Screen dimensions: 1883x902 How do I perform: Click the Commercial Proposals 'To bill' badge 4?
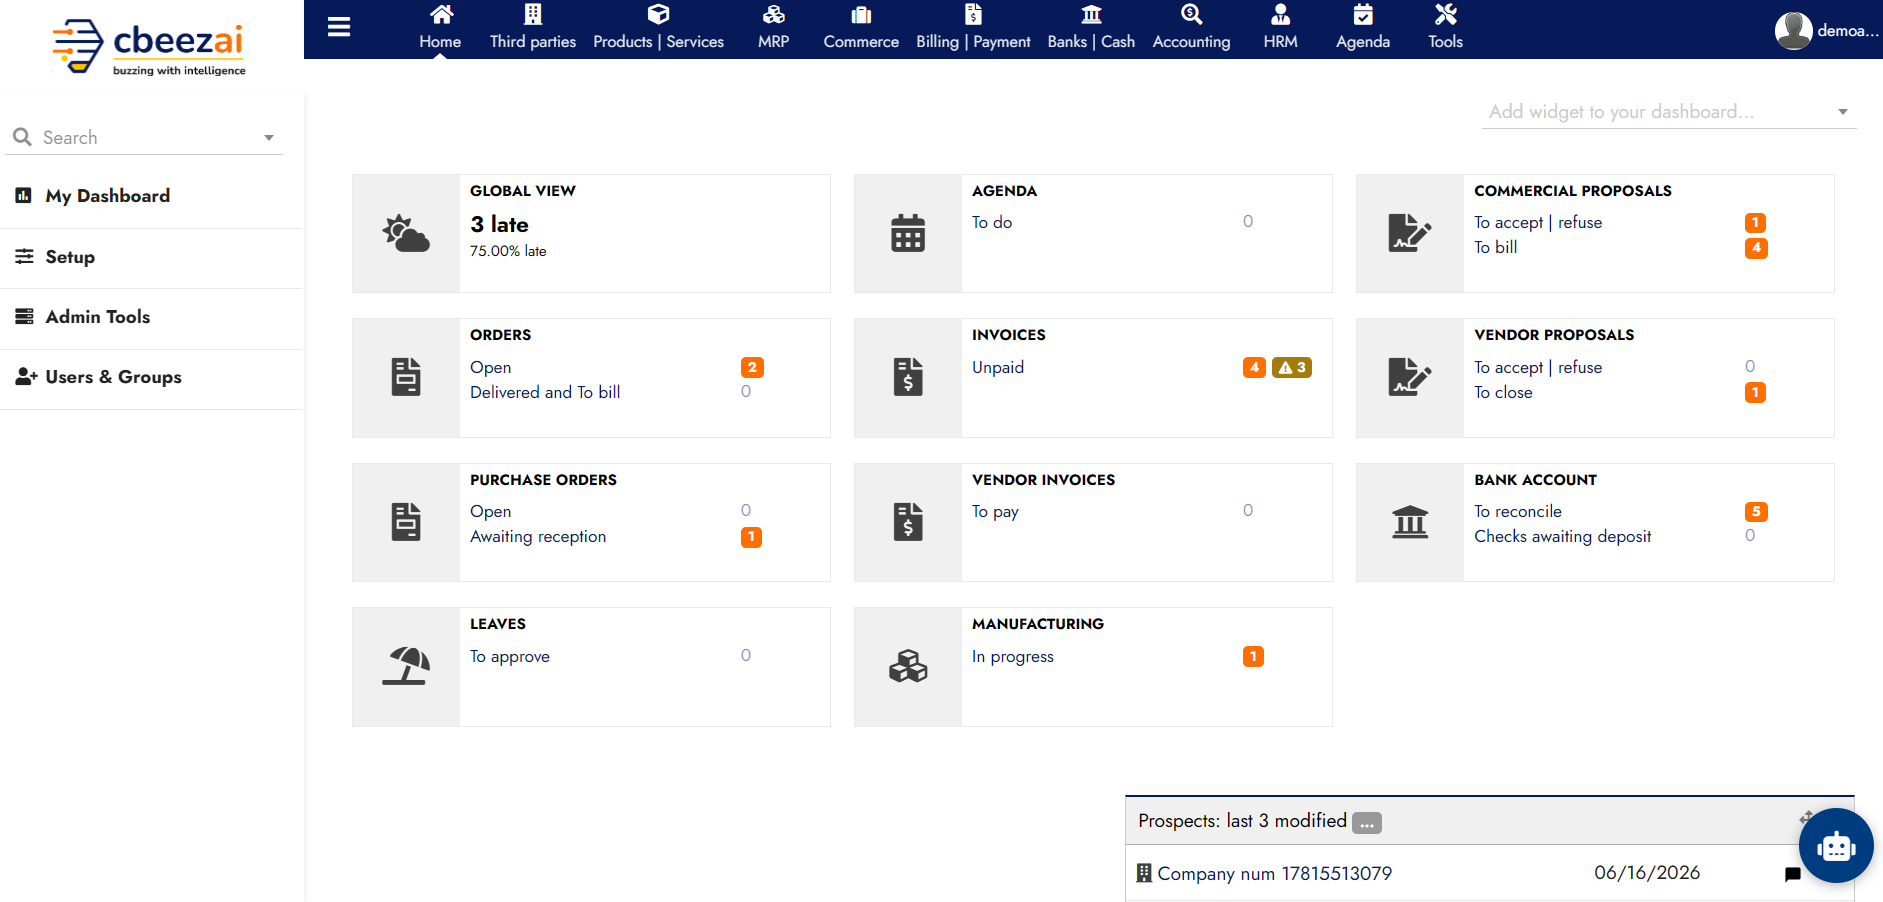pos(1756,248)
